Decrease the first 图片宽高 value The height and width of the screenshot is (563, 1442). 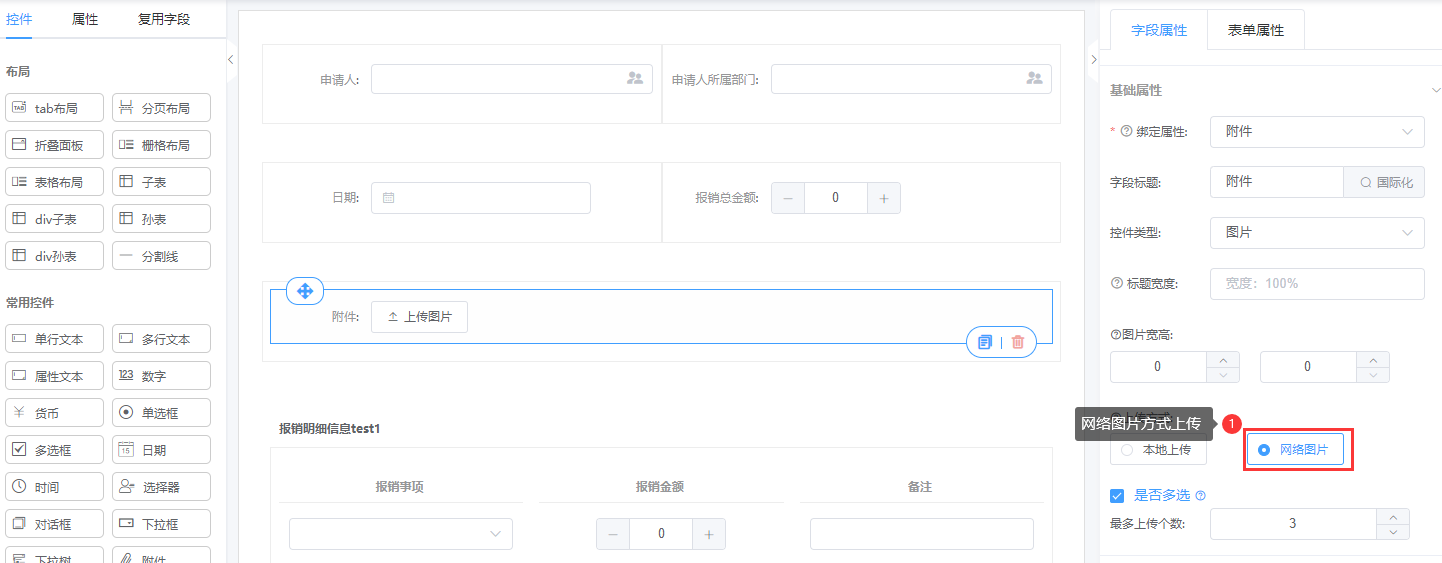(1223, 375)
